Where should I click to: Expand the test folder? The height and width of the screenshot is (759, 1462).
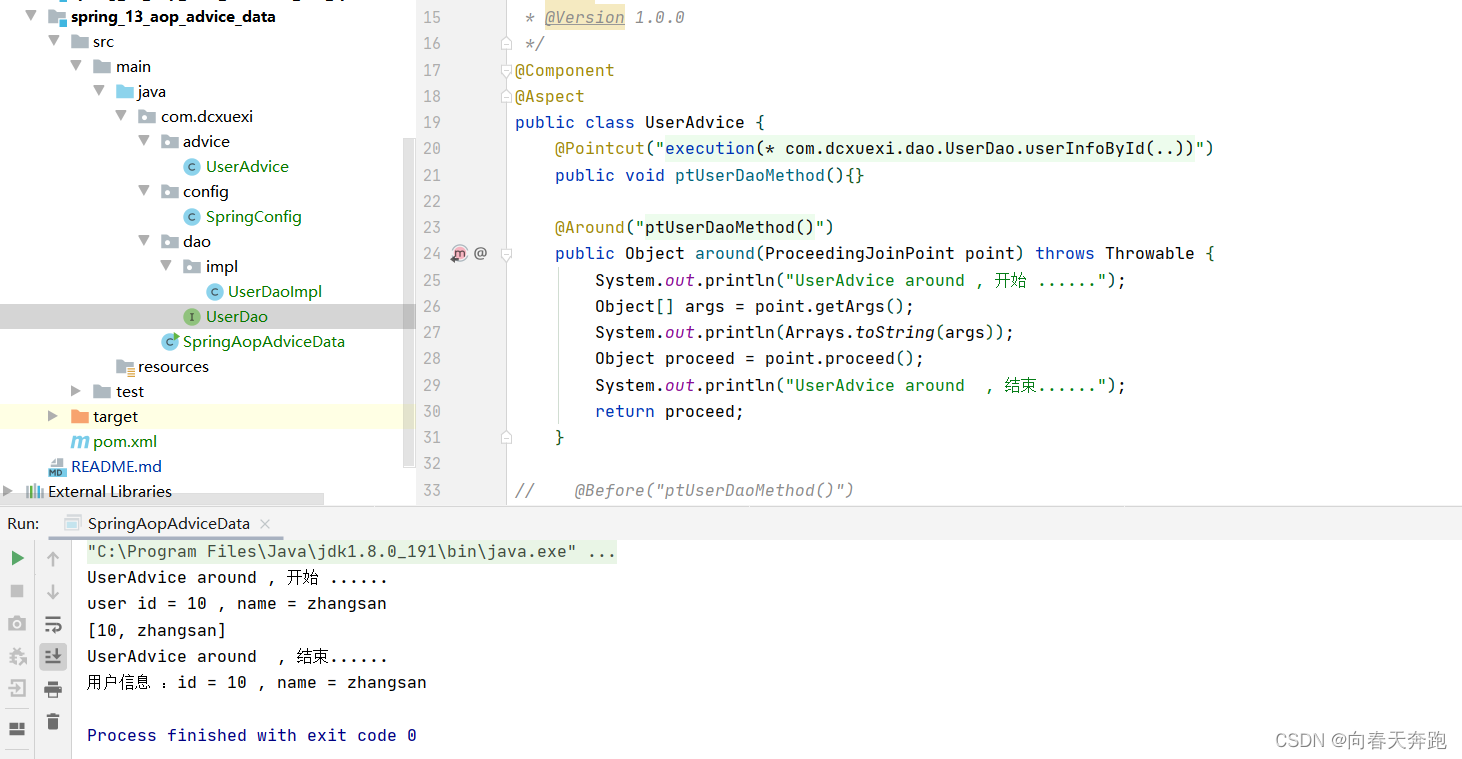[x=76, y=391]
